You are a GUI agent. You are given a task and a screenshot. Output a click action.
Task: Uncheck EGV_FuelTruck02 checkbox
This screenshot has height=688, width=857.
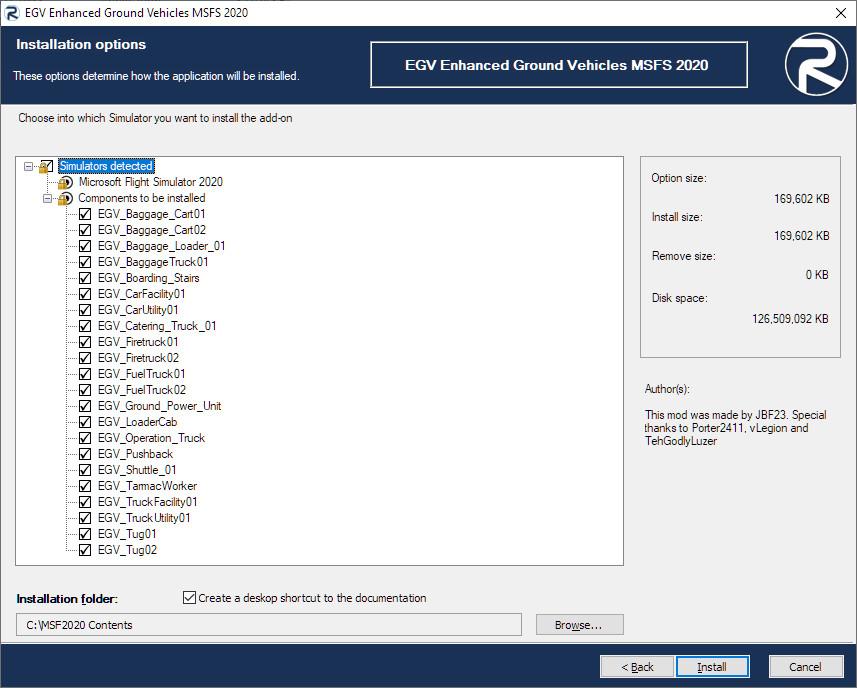coord(85,390)
